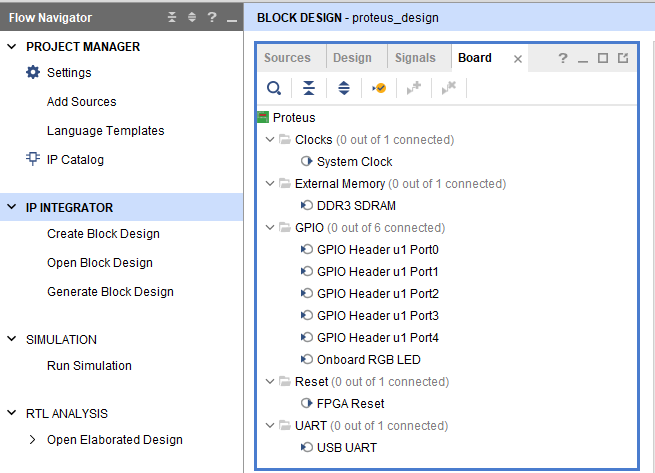Image resolution: width=655 pixels, height=473 pixels.
Task: Open Flow Navigator help icon
Action: click(x=211, y=18)
